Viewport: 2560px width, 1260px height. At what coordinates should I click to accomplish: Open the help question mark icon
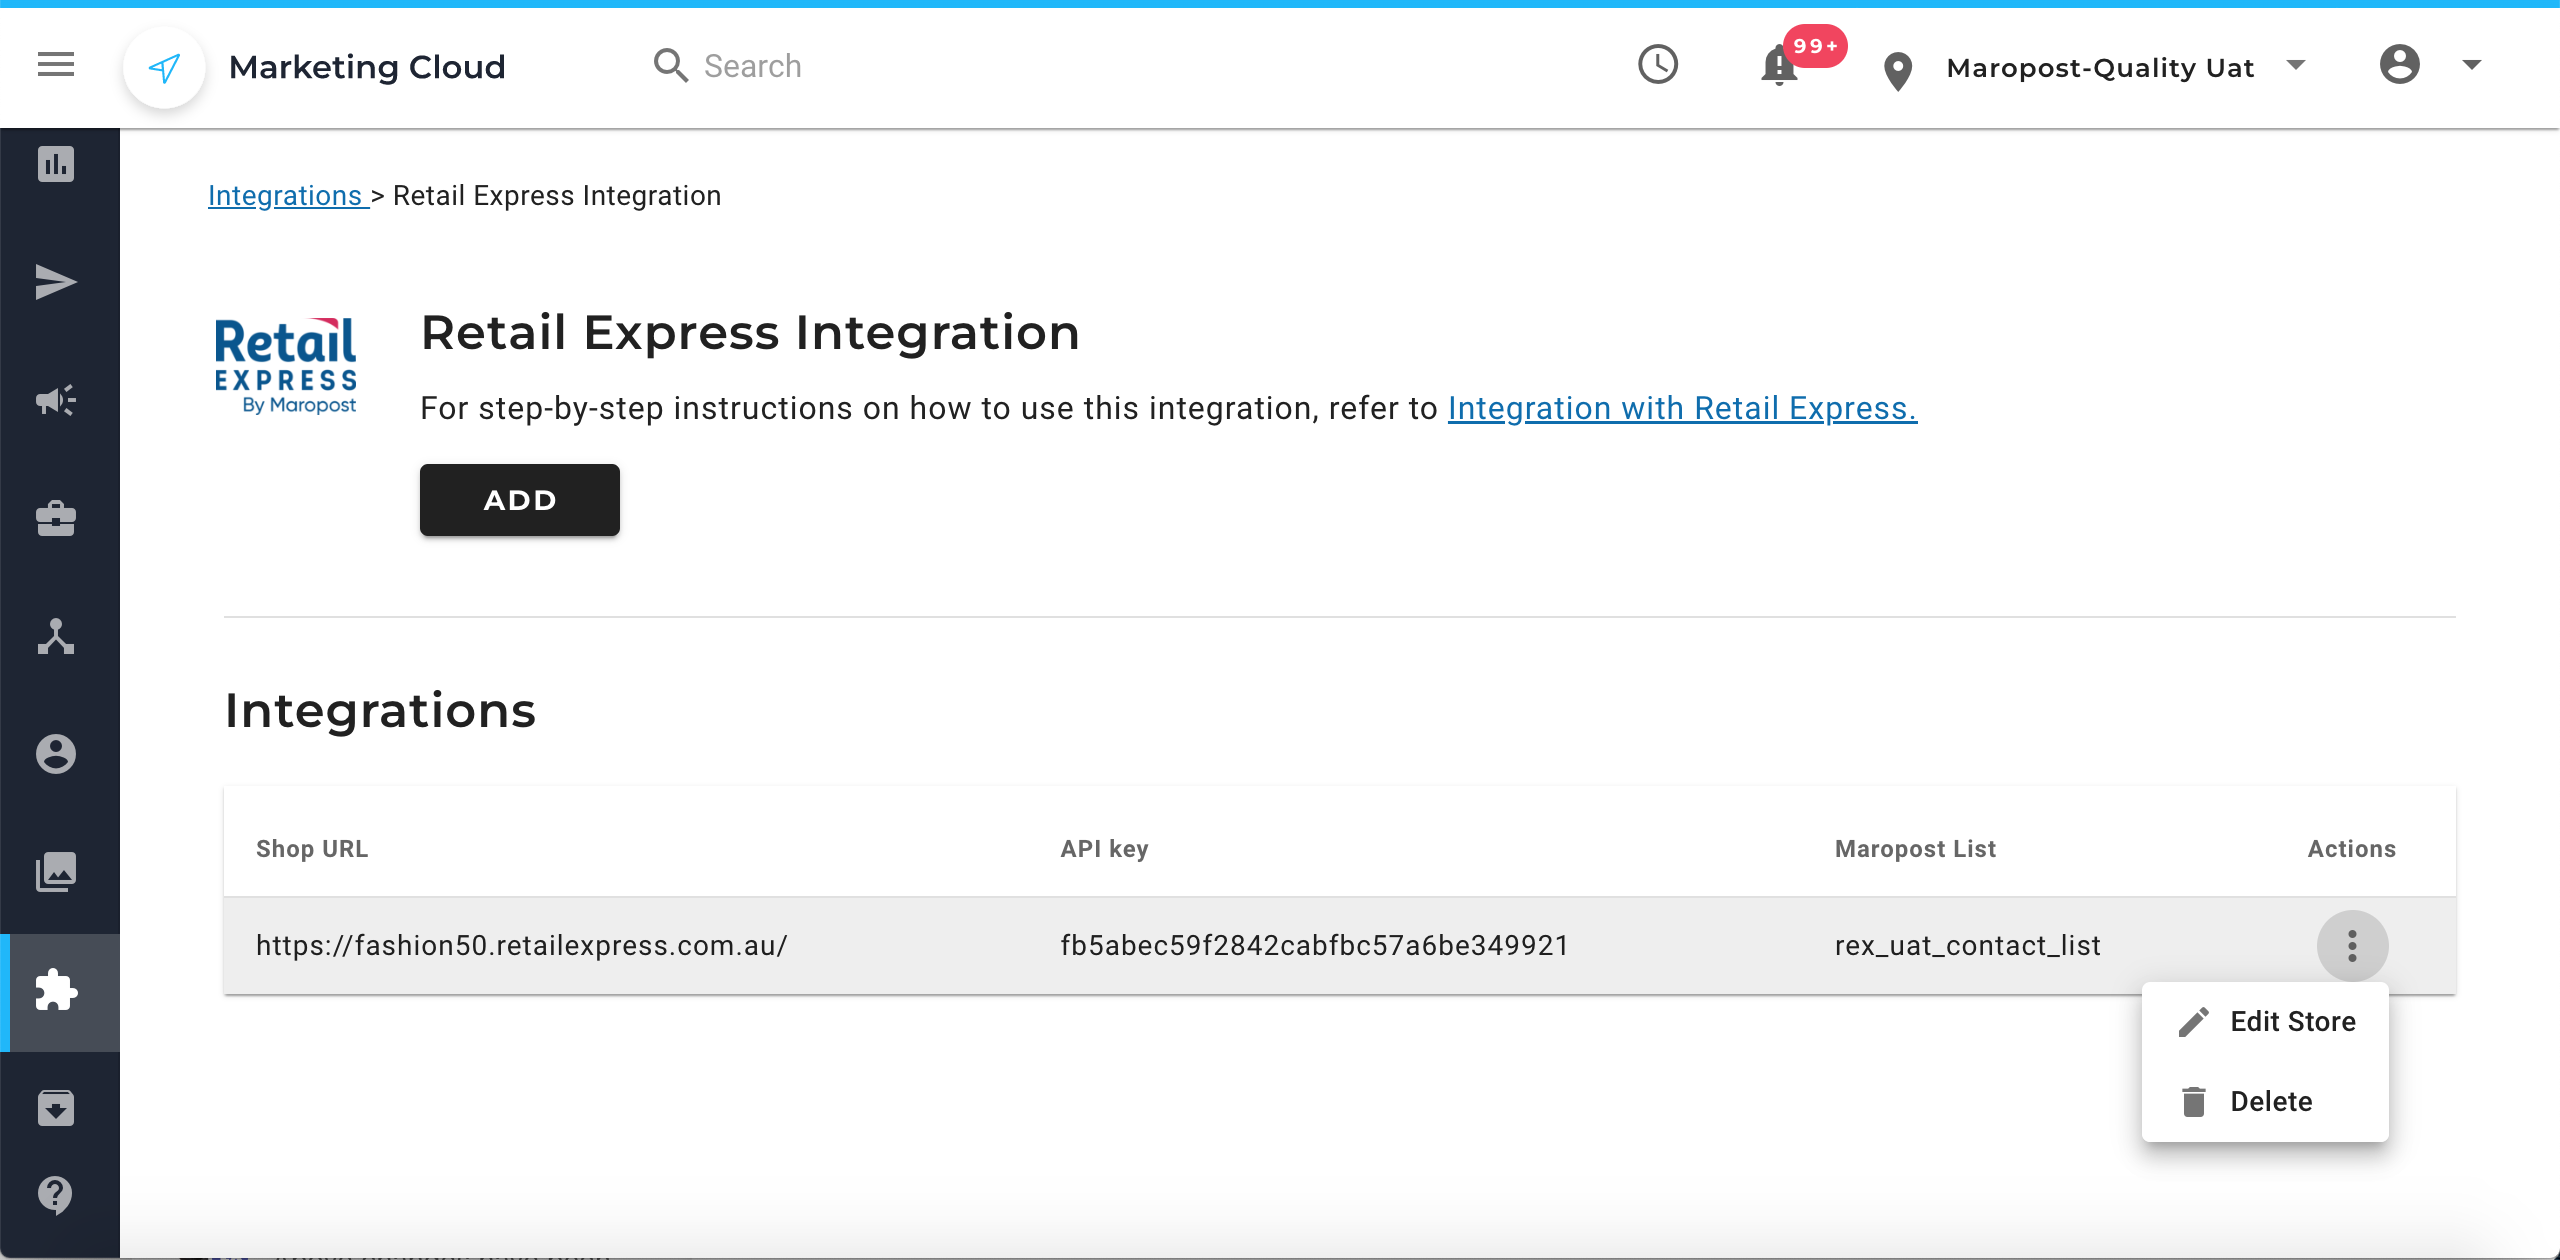pyautogui.click(x=56, y=1194)
